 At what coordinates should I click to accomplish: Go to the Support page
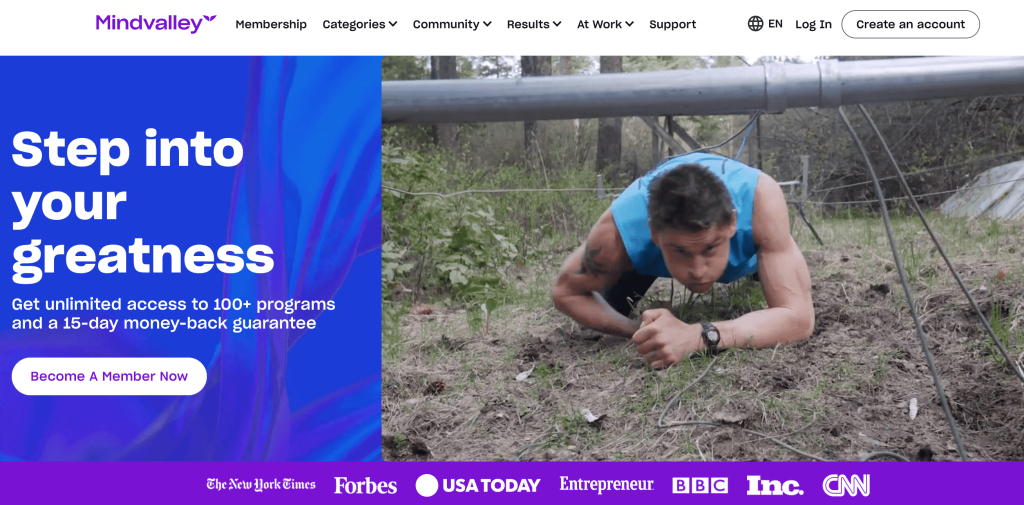pos(673,24)
